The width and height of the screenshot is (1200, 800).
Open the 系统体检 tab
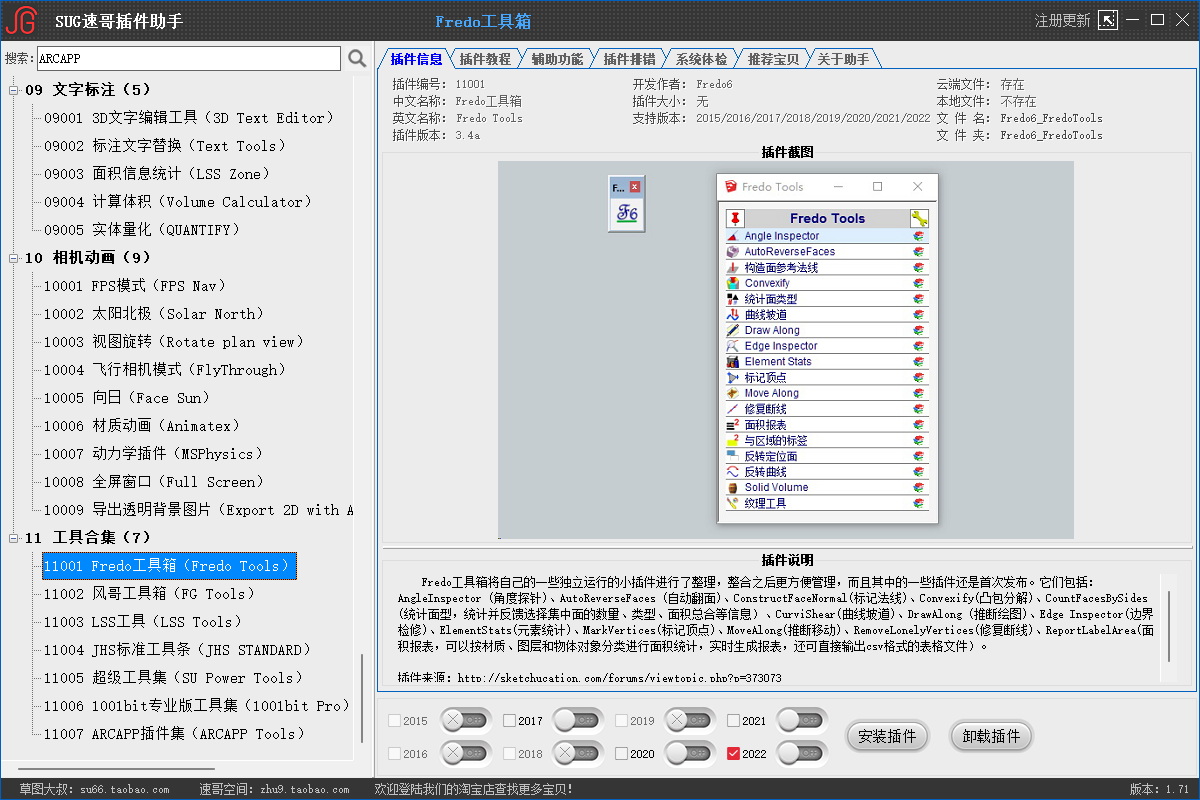[701, 59]
